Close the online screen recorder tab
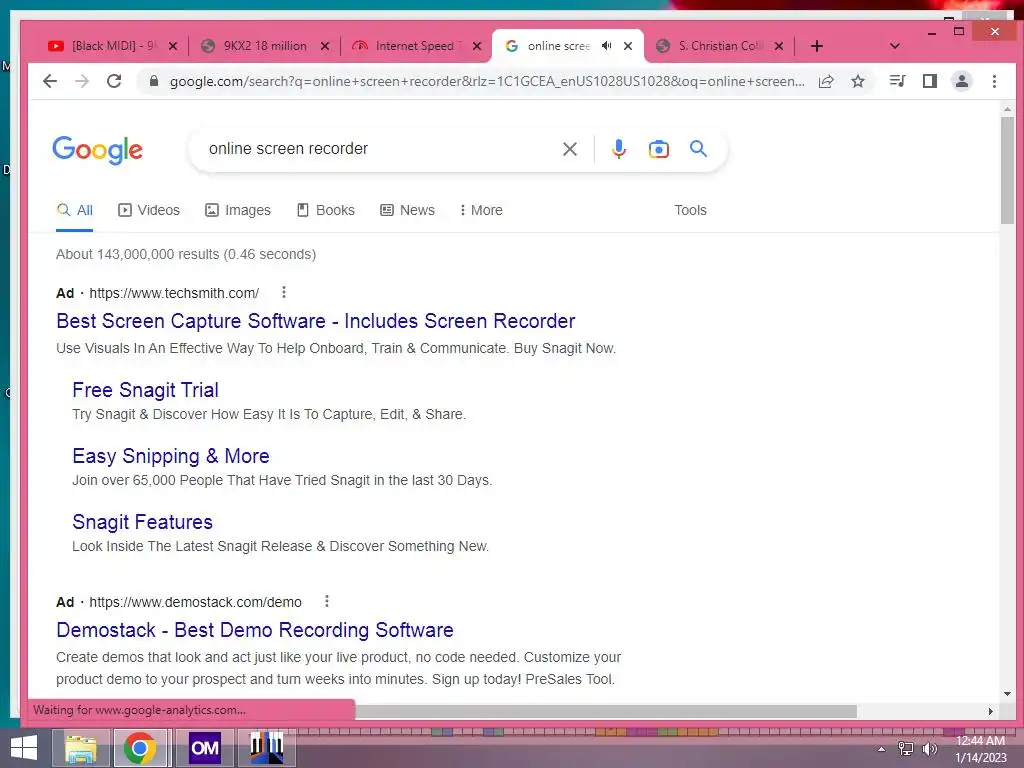 coord(628,46)
